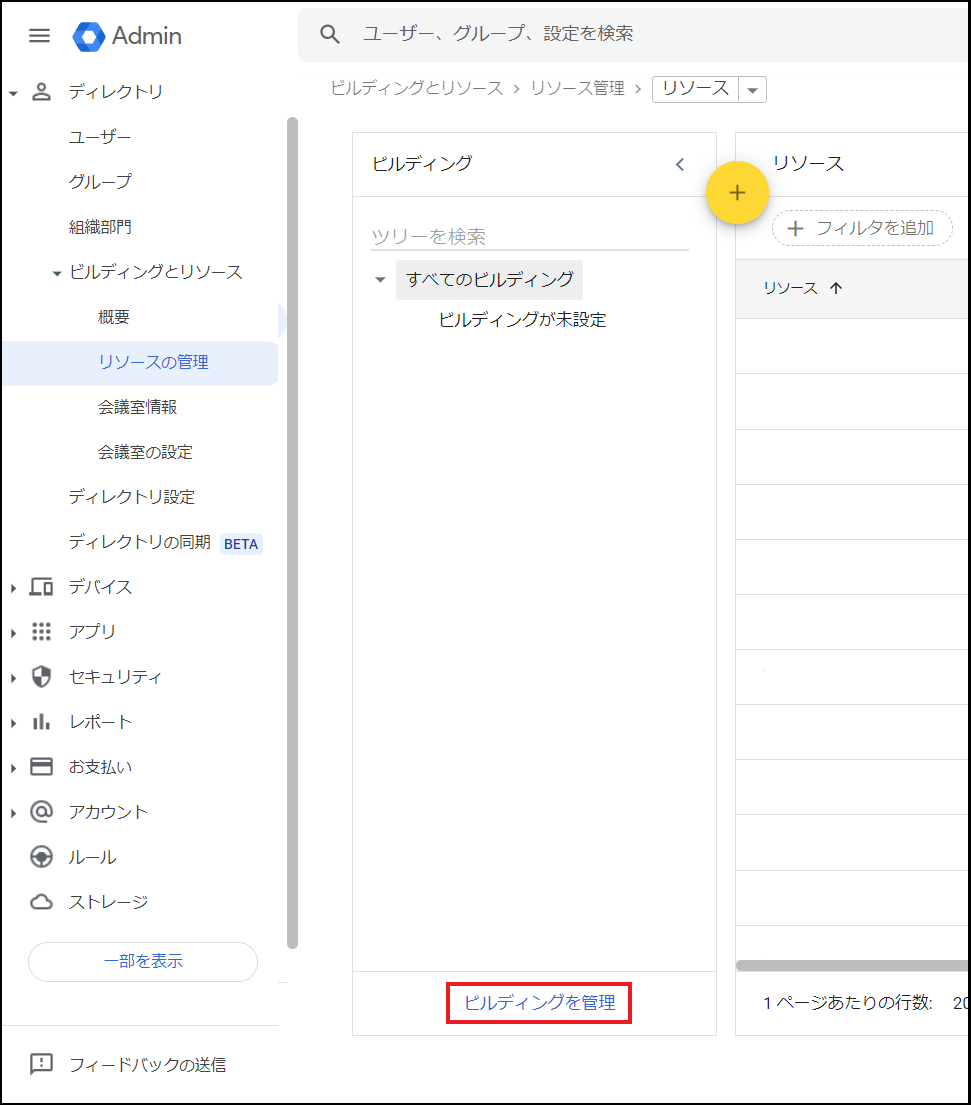Collapse the ディレクトリ sidebar section
Viewport: 971px width, 1105px height.
point(13,93)
